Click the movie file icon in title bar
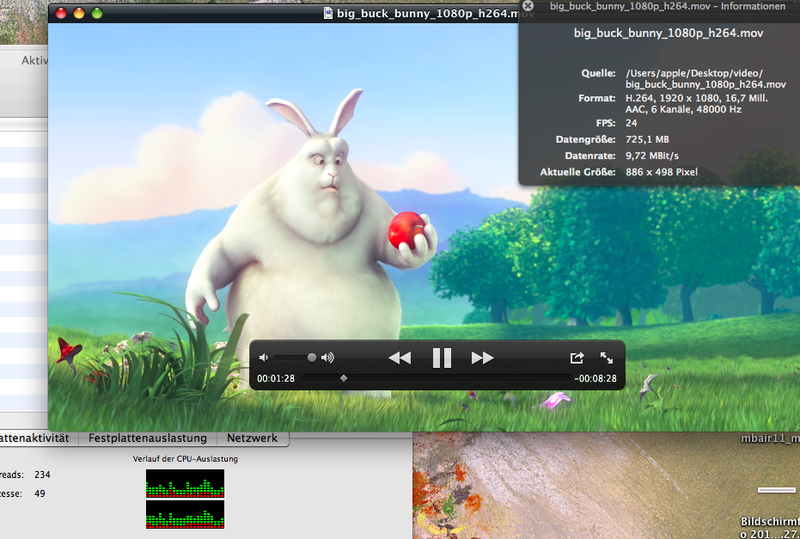The height and width of the screenshot is (539, 800). (329, 13)
